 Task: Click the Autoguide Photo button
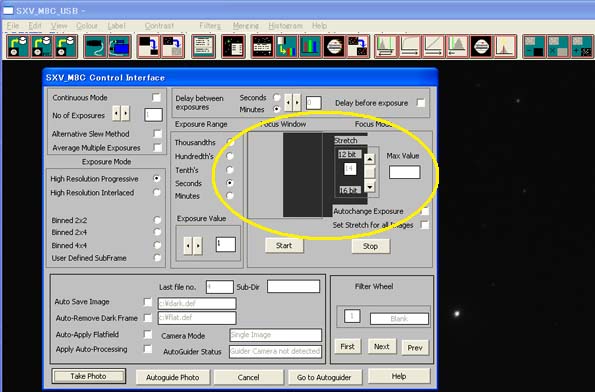(173, 377)
